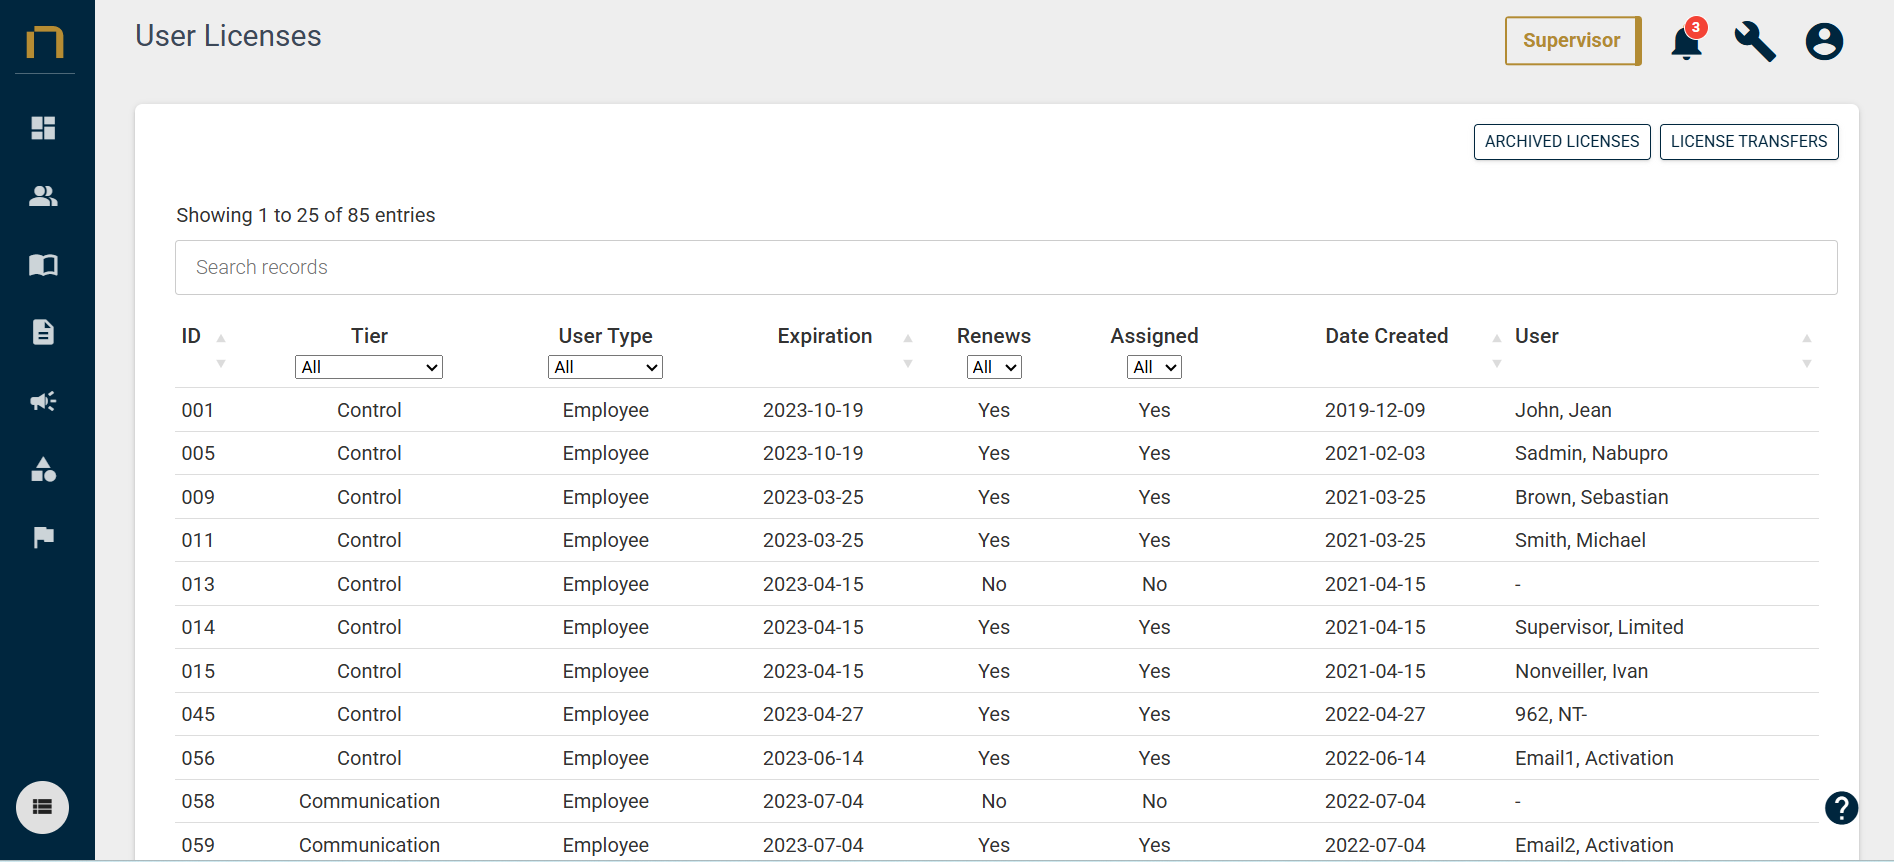
Task: Select license ID 045
Action: 198,714
